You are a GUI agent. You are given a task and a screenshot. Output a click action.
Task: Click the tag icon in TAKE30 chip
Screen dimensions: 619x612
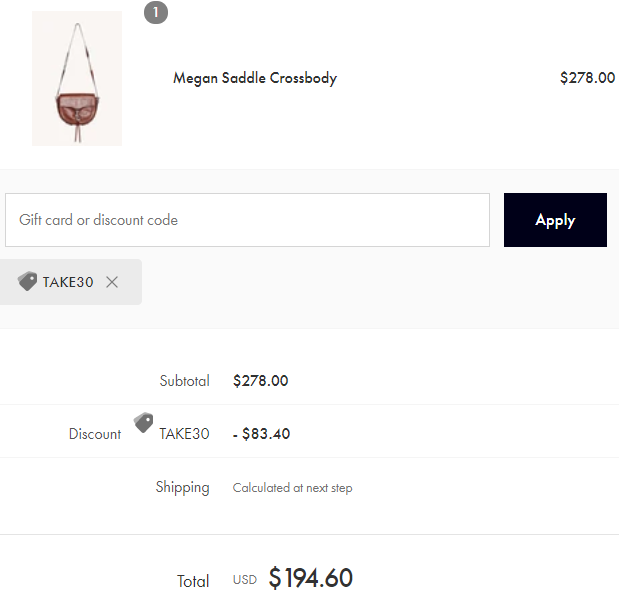[27, 281]
